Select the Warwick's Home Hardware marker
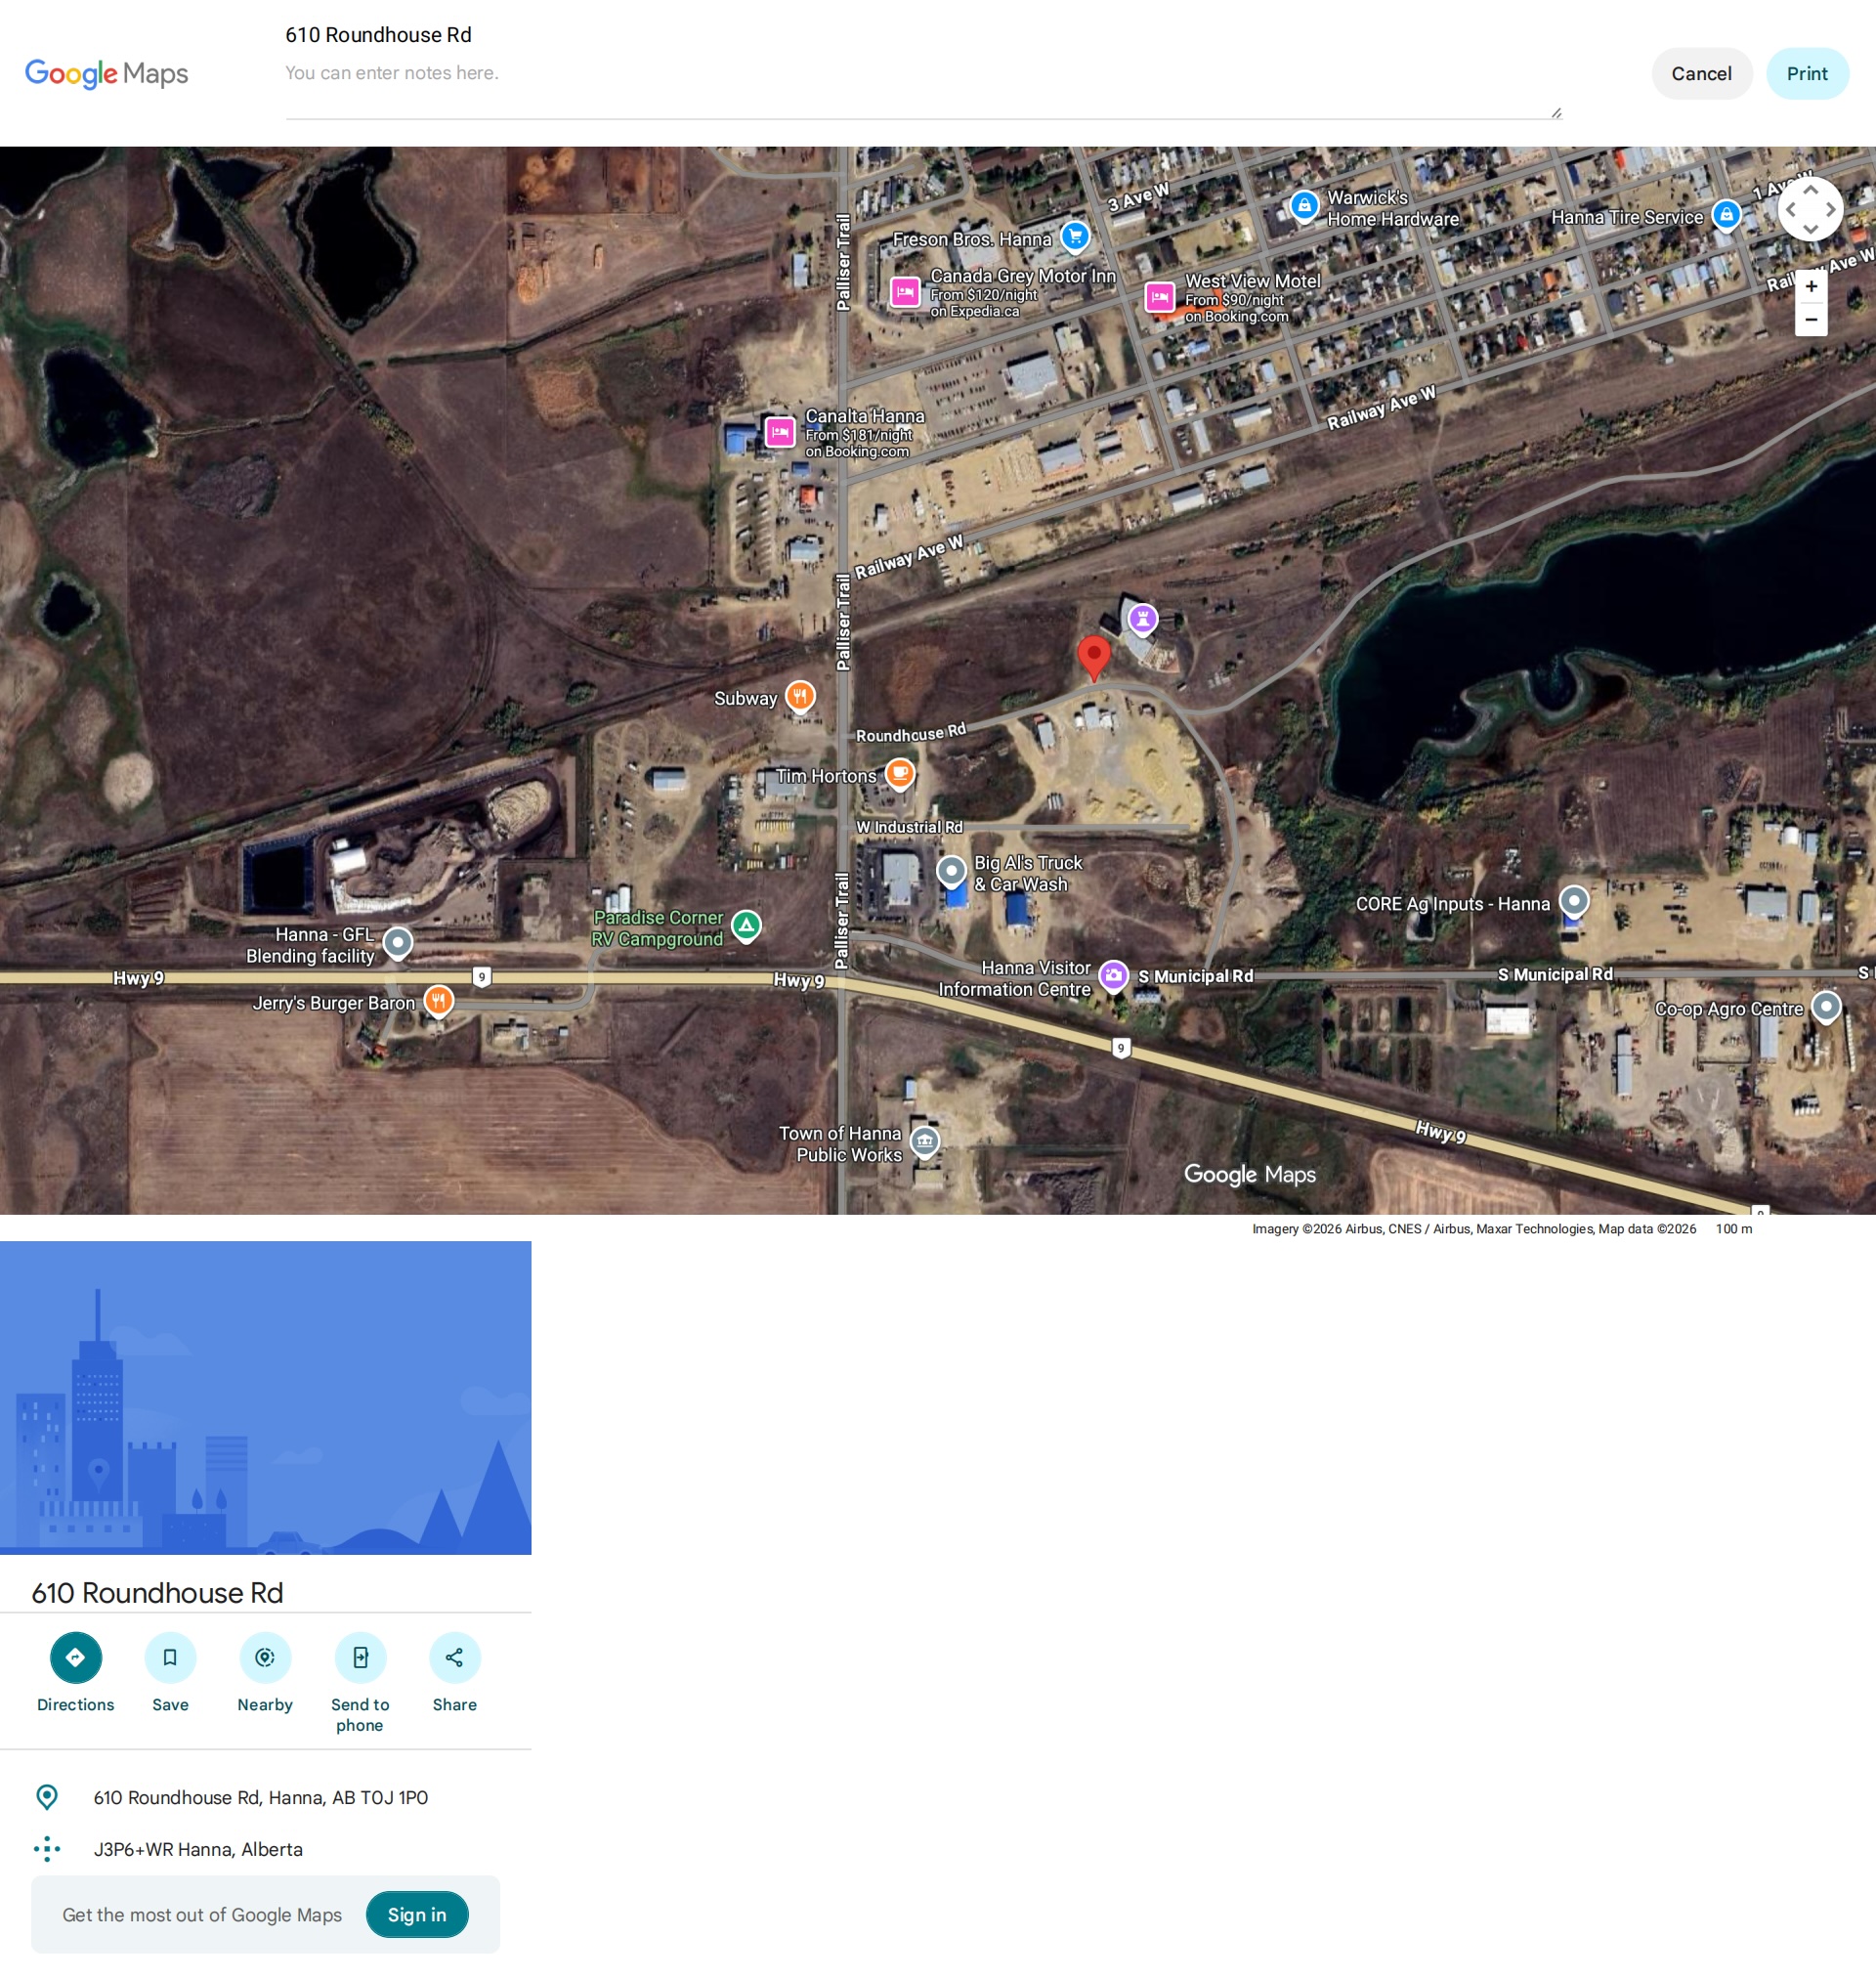1876x1980 pixels. pyautogui.click(x=1304, y=206)
